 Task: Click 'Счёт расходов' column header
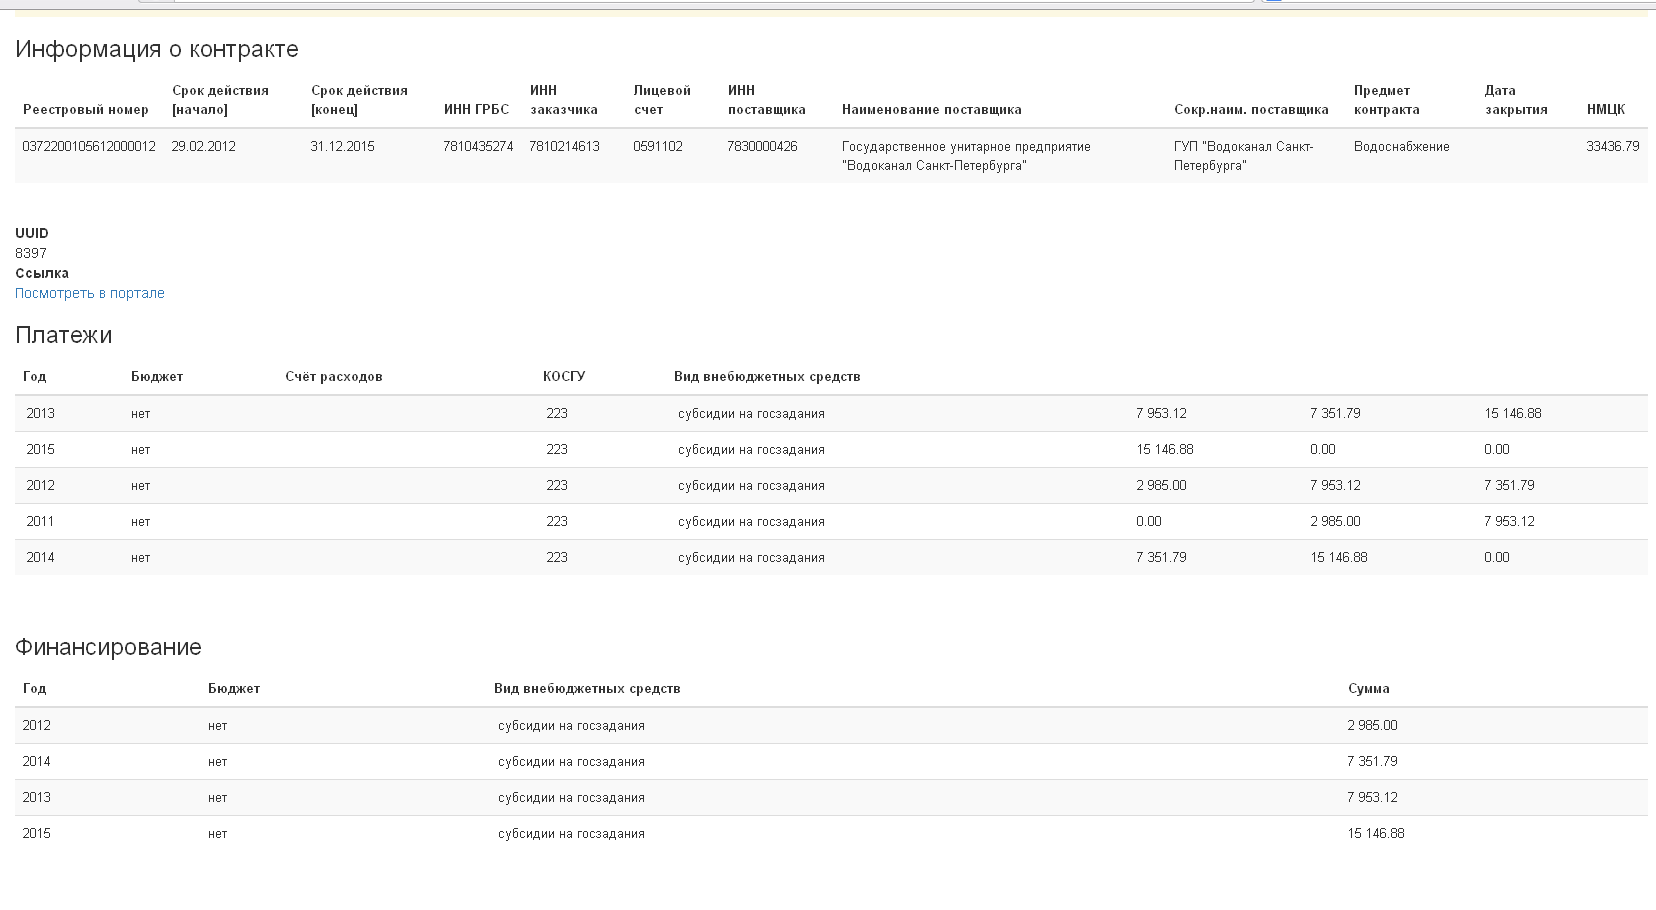pos(333,377)
